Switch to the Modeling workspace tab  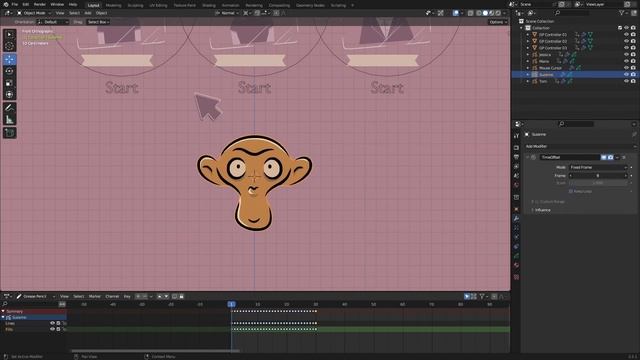point(113,5)
